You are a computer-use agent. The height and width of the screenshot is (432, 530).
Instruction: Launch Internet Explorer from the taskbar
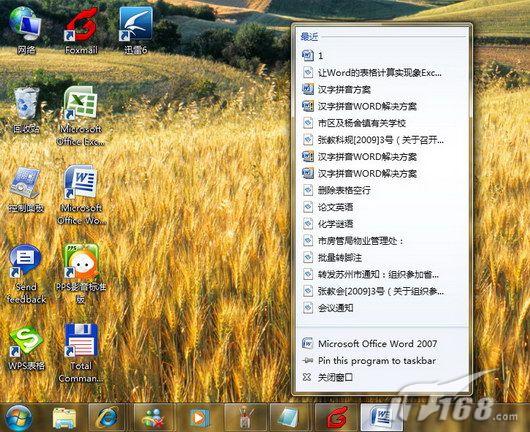coord(107,418)
